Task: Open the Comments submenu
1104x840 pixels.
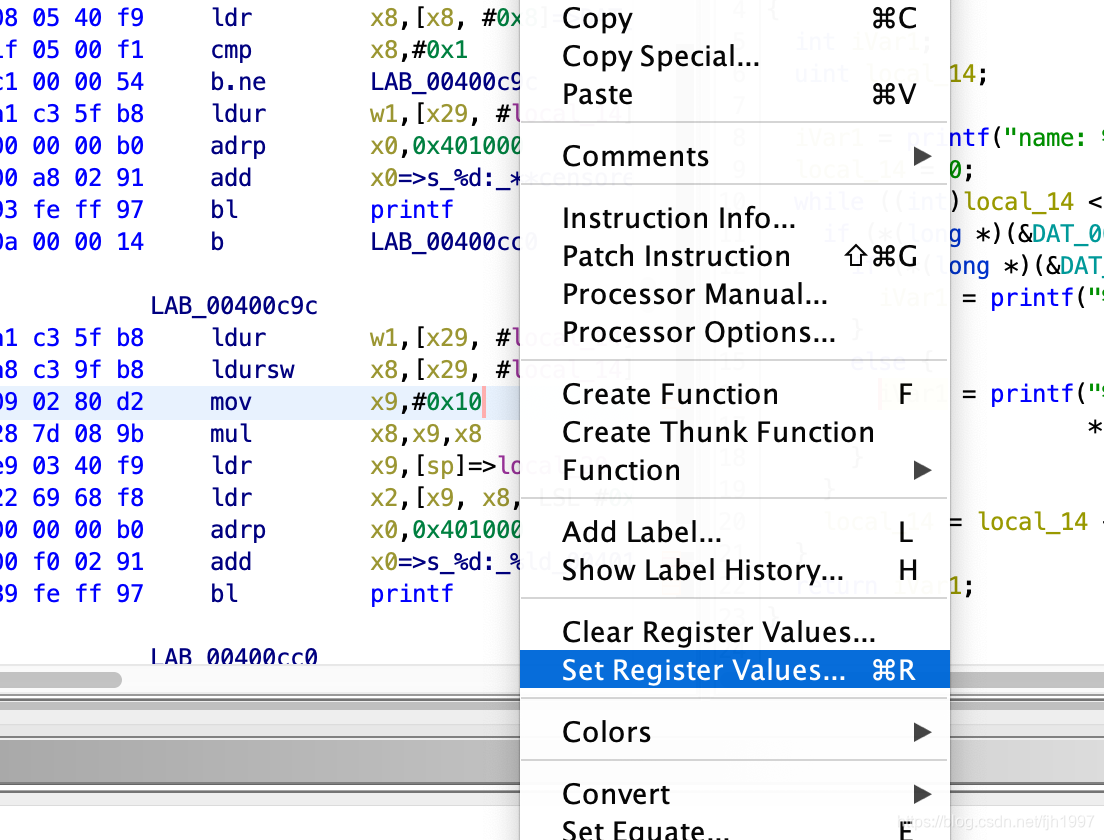Action: (734, 156)
